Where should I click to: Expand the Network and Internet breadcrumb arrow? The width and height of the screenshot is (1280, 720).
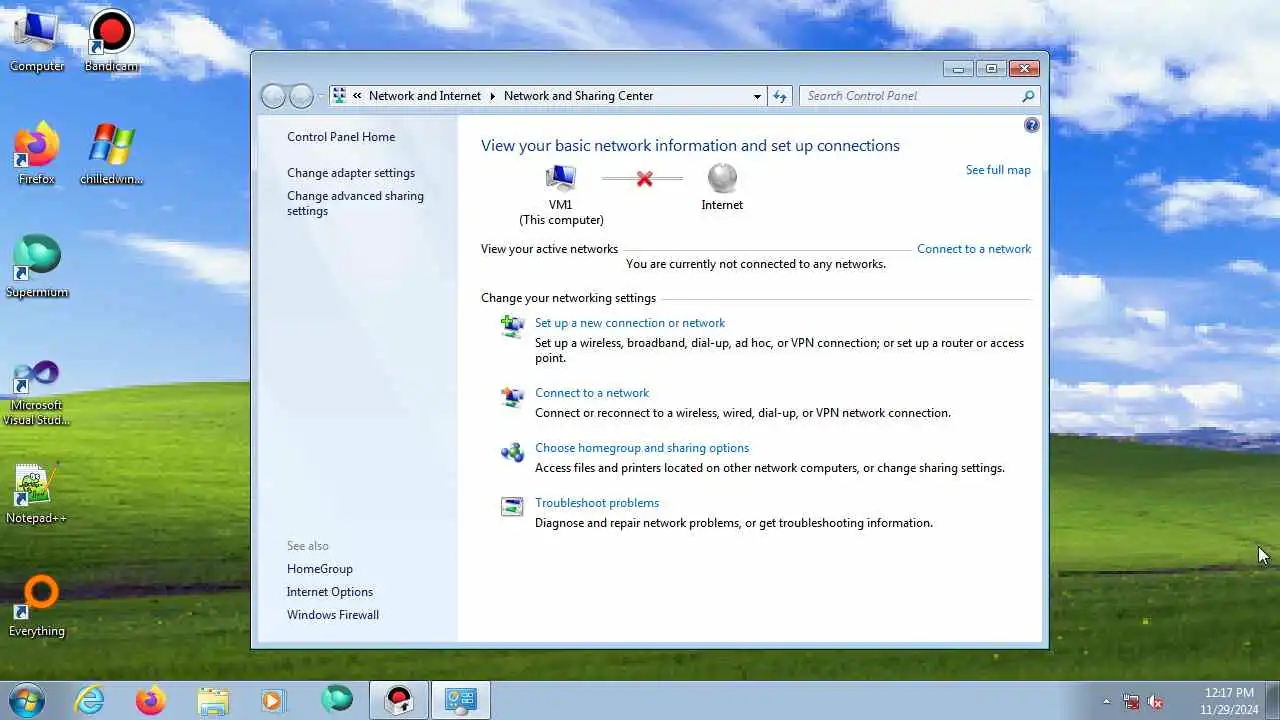492,96
